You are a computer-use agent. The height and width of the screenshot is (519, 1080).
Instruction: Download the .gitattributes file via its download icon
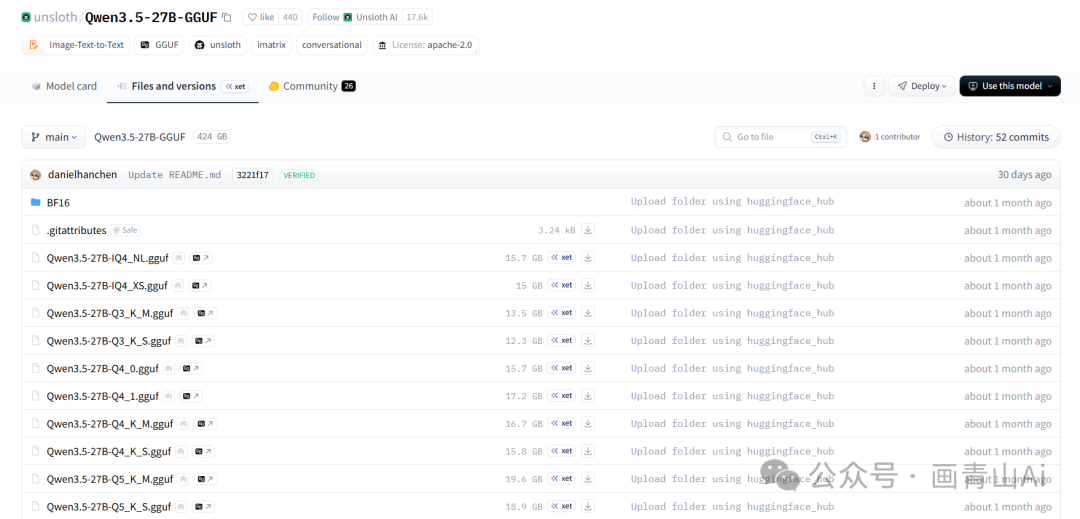pyautogui.click(x=588, y=230)
